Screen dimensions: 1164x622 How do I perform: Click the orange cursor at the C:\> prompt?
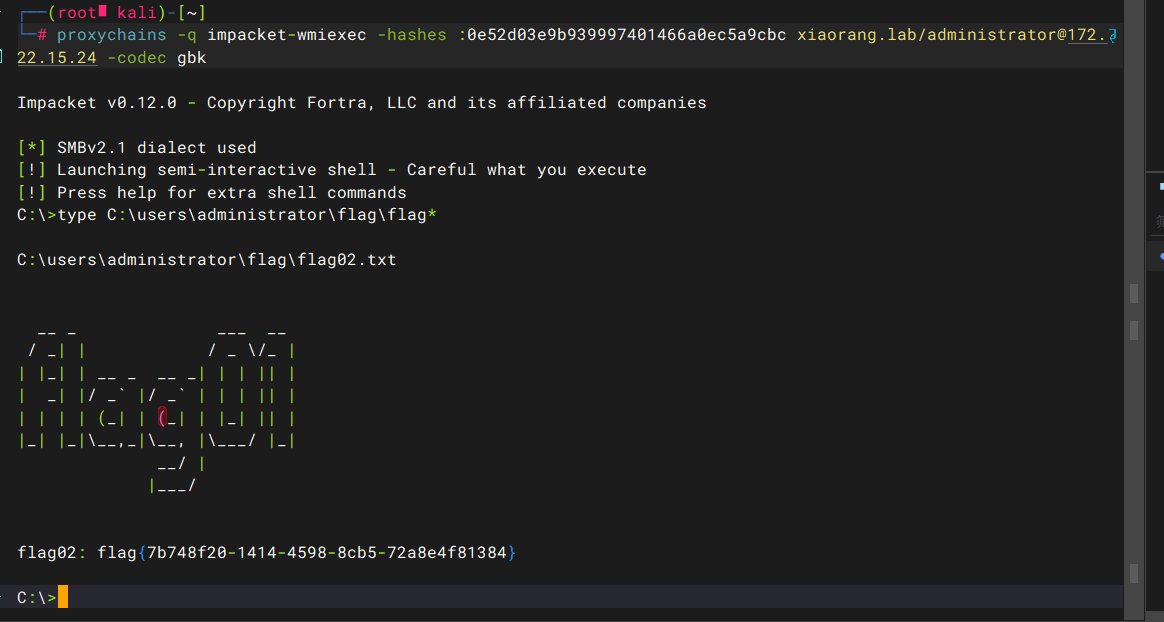[x=62, y=597]
